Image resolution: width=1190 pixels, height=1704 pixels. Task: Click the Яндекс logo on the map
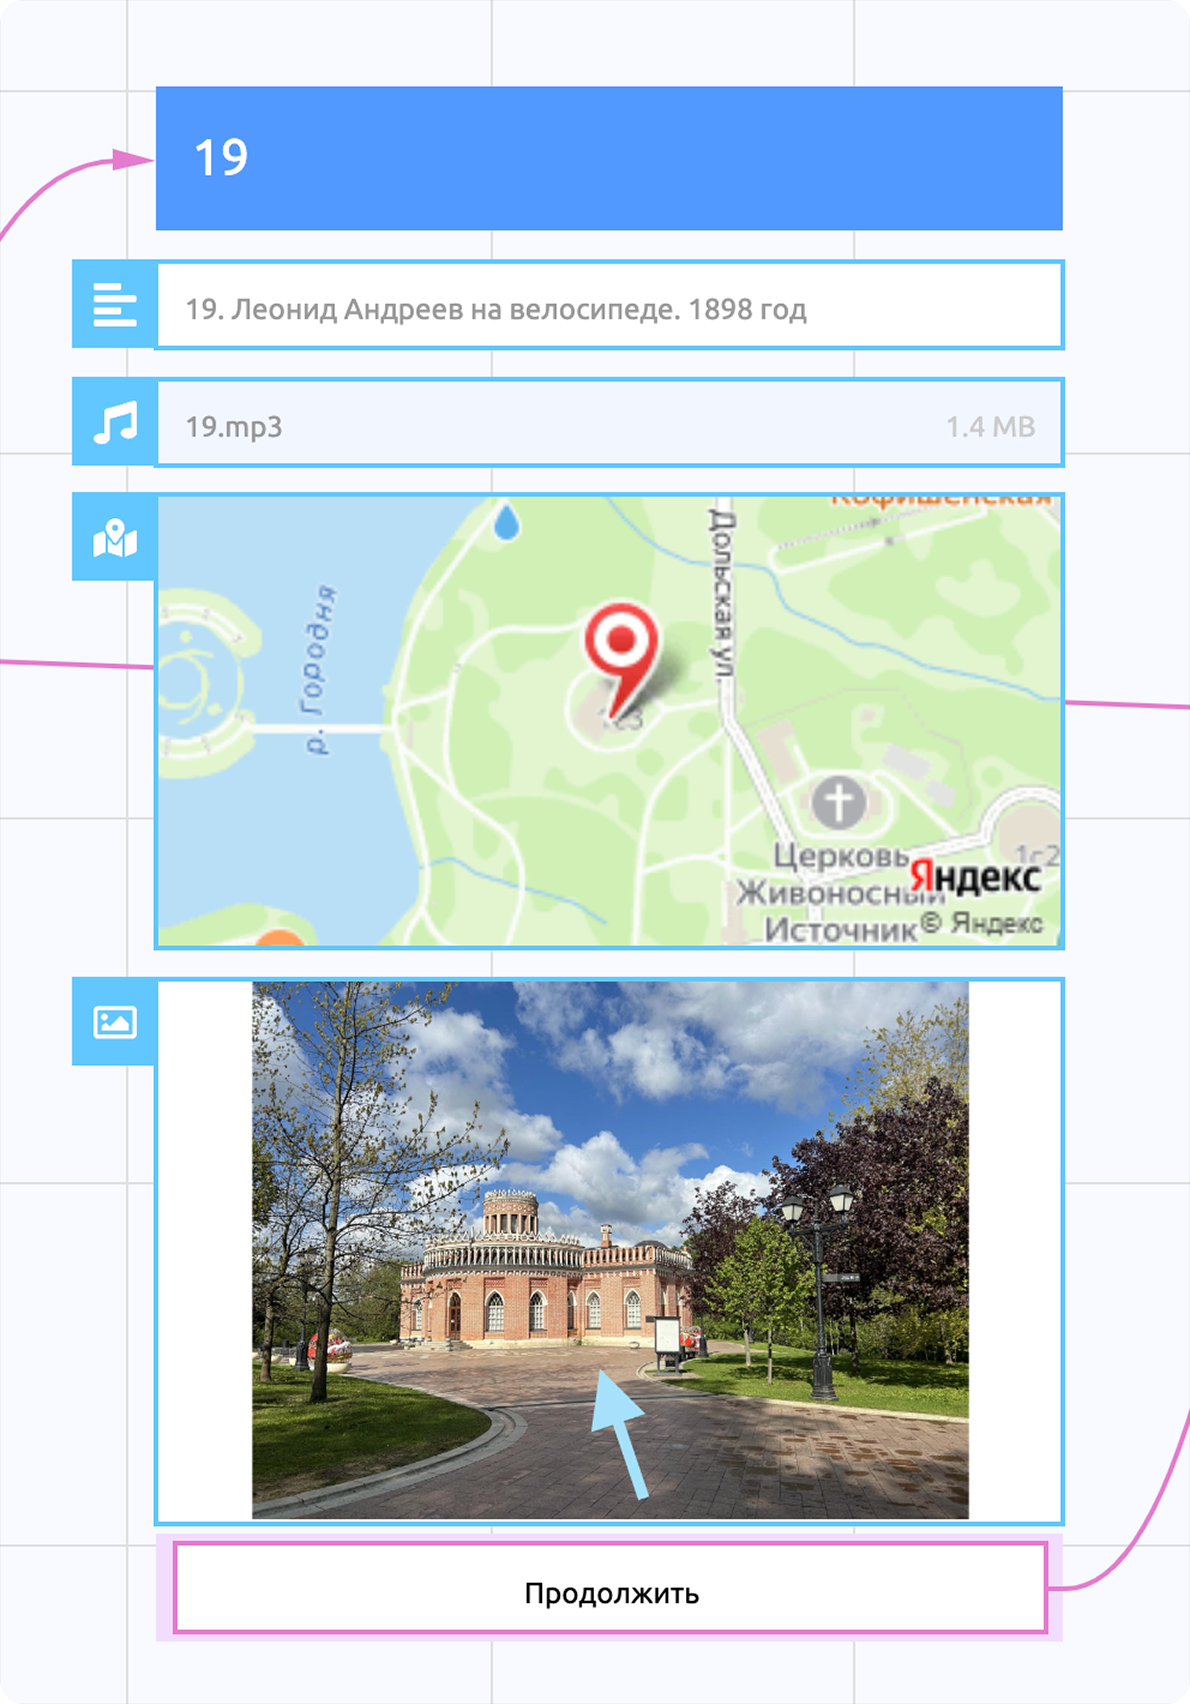(x=975, y=876)
